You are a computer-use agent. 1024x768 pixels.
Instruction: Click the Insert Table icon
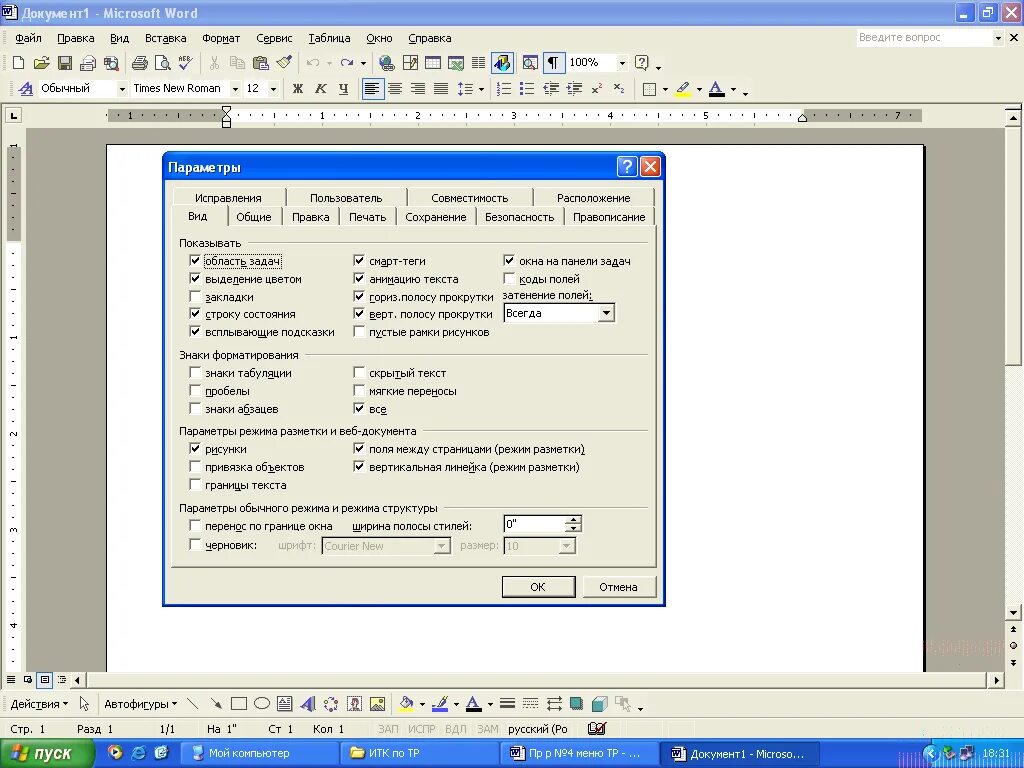tap(432, 63)
